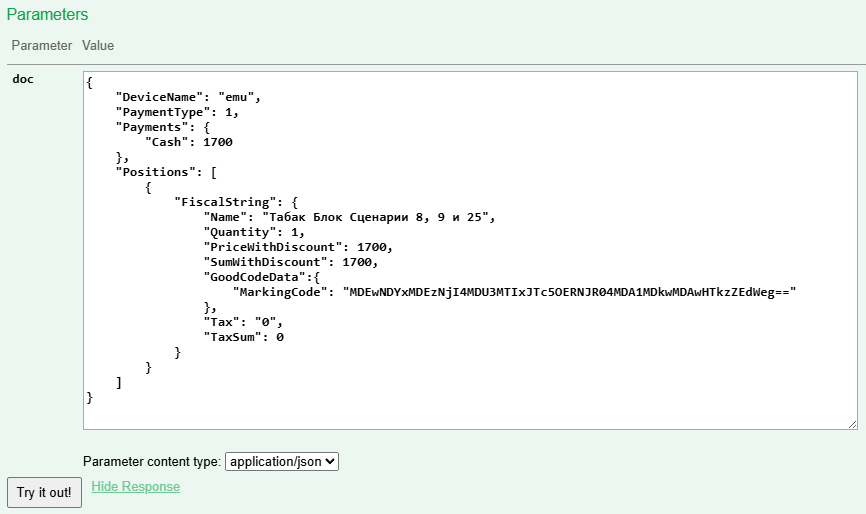Place cursor on the FiscalString line
The width and height of the screenshot is (866, 514).
[236, 202]
